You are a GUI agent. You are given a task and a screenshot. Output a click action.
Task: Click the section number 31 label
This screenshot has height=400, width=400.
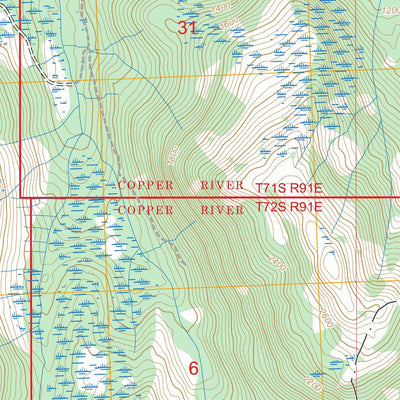pos(188,28)
